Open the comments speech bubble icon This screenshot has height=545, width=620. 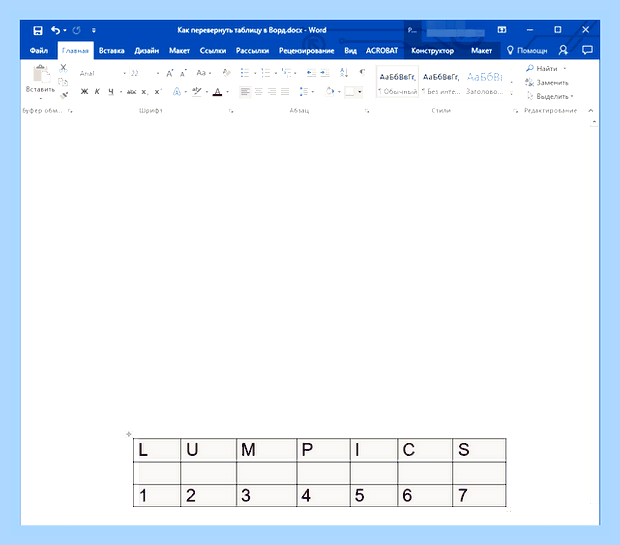(587, 50)
